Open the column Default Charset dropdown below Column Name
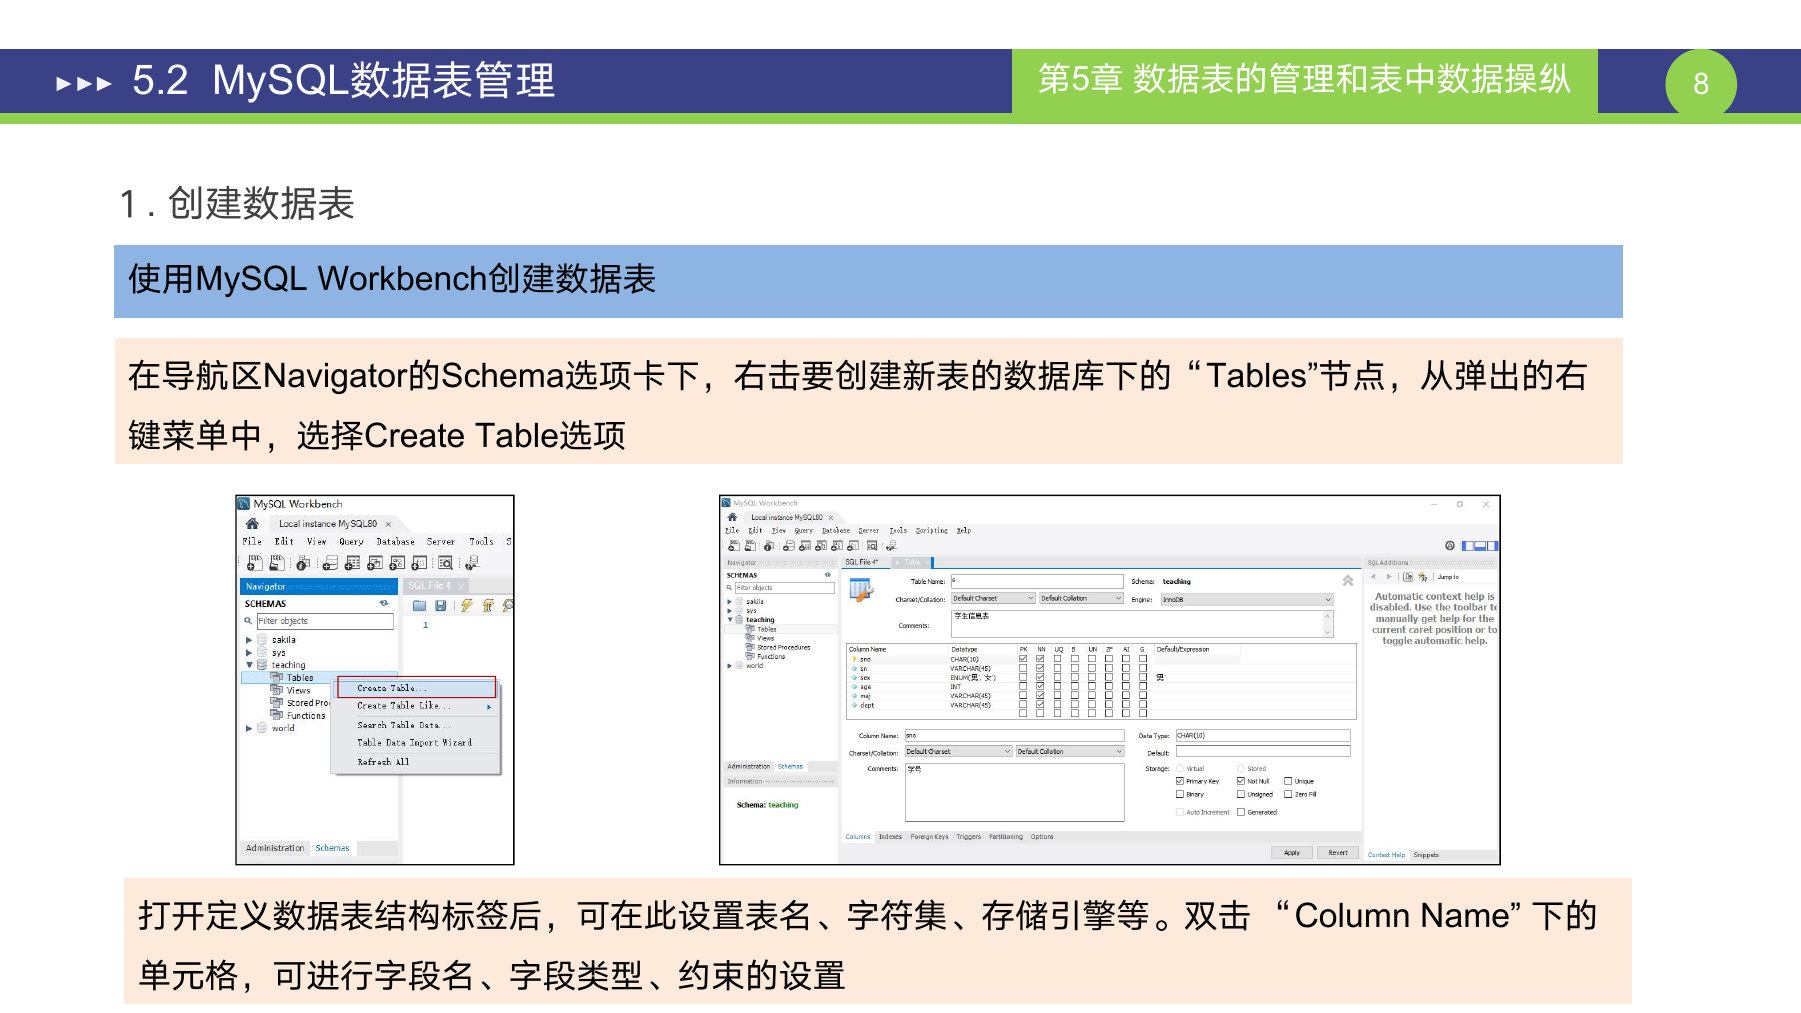 click(958, 751)
